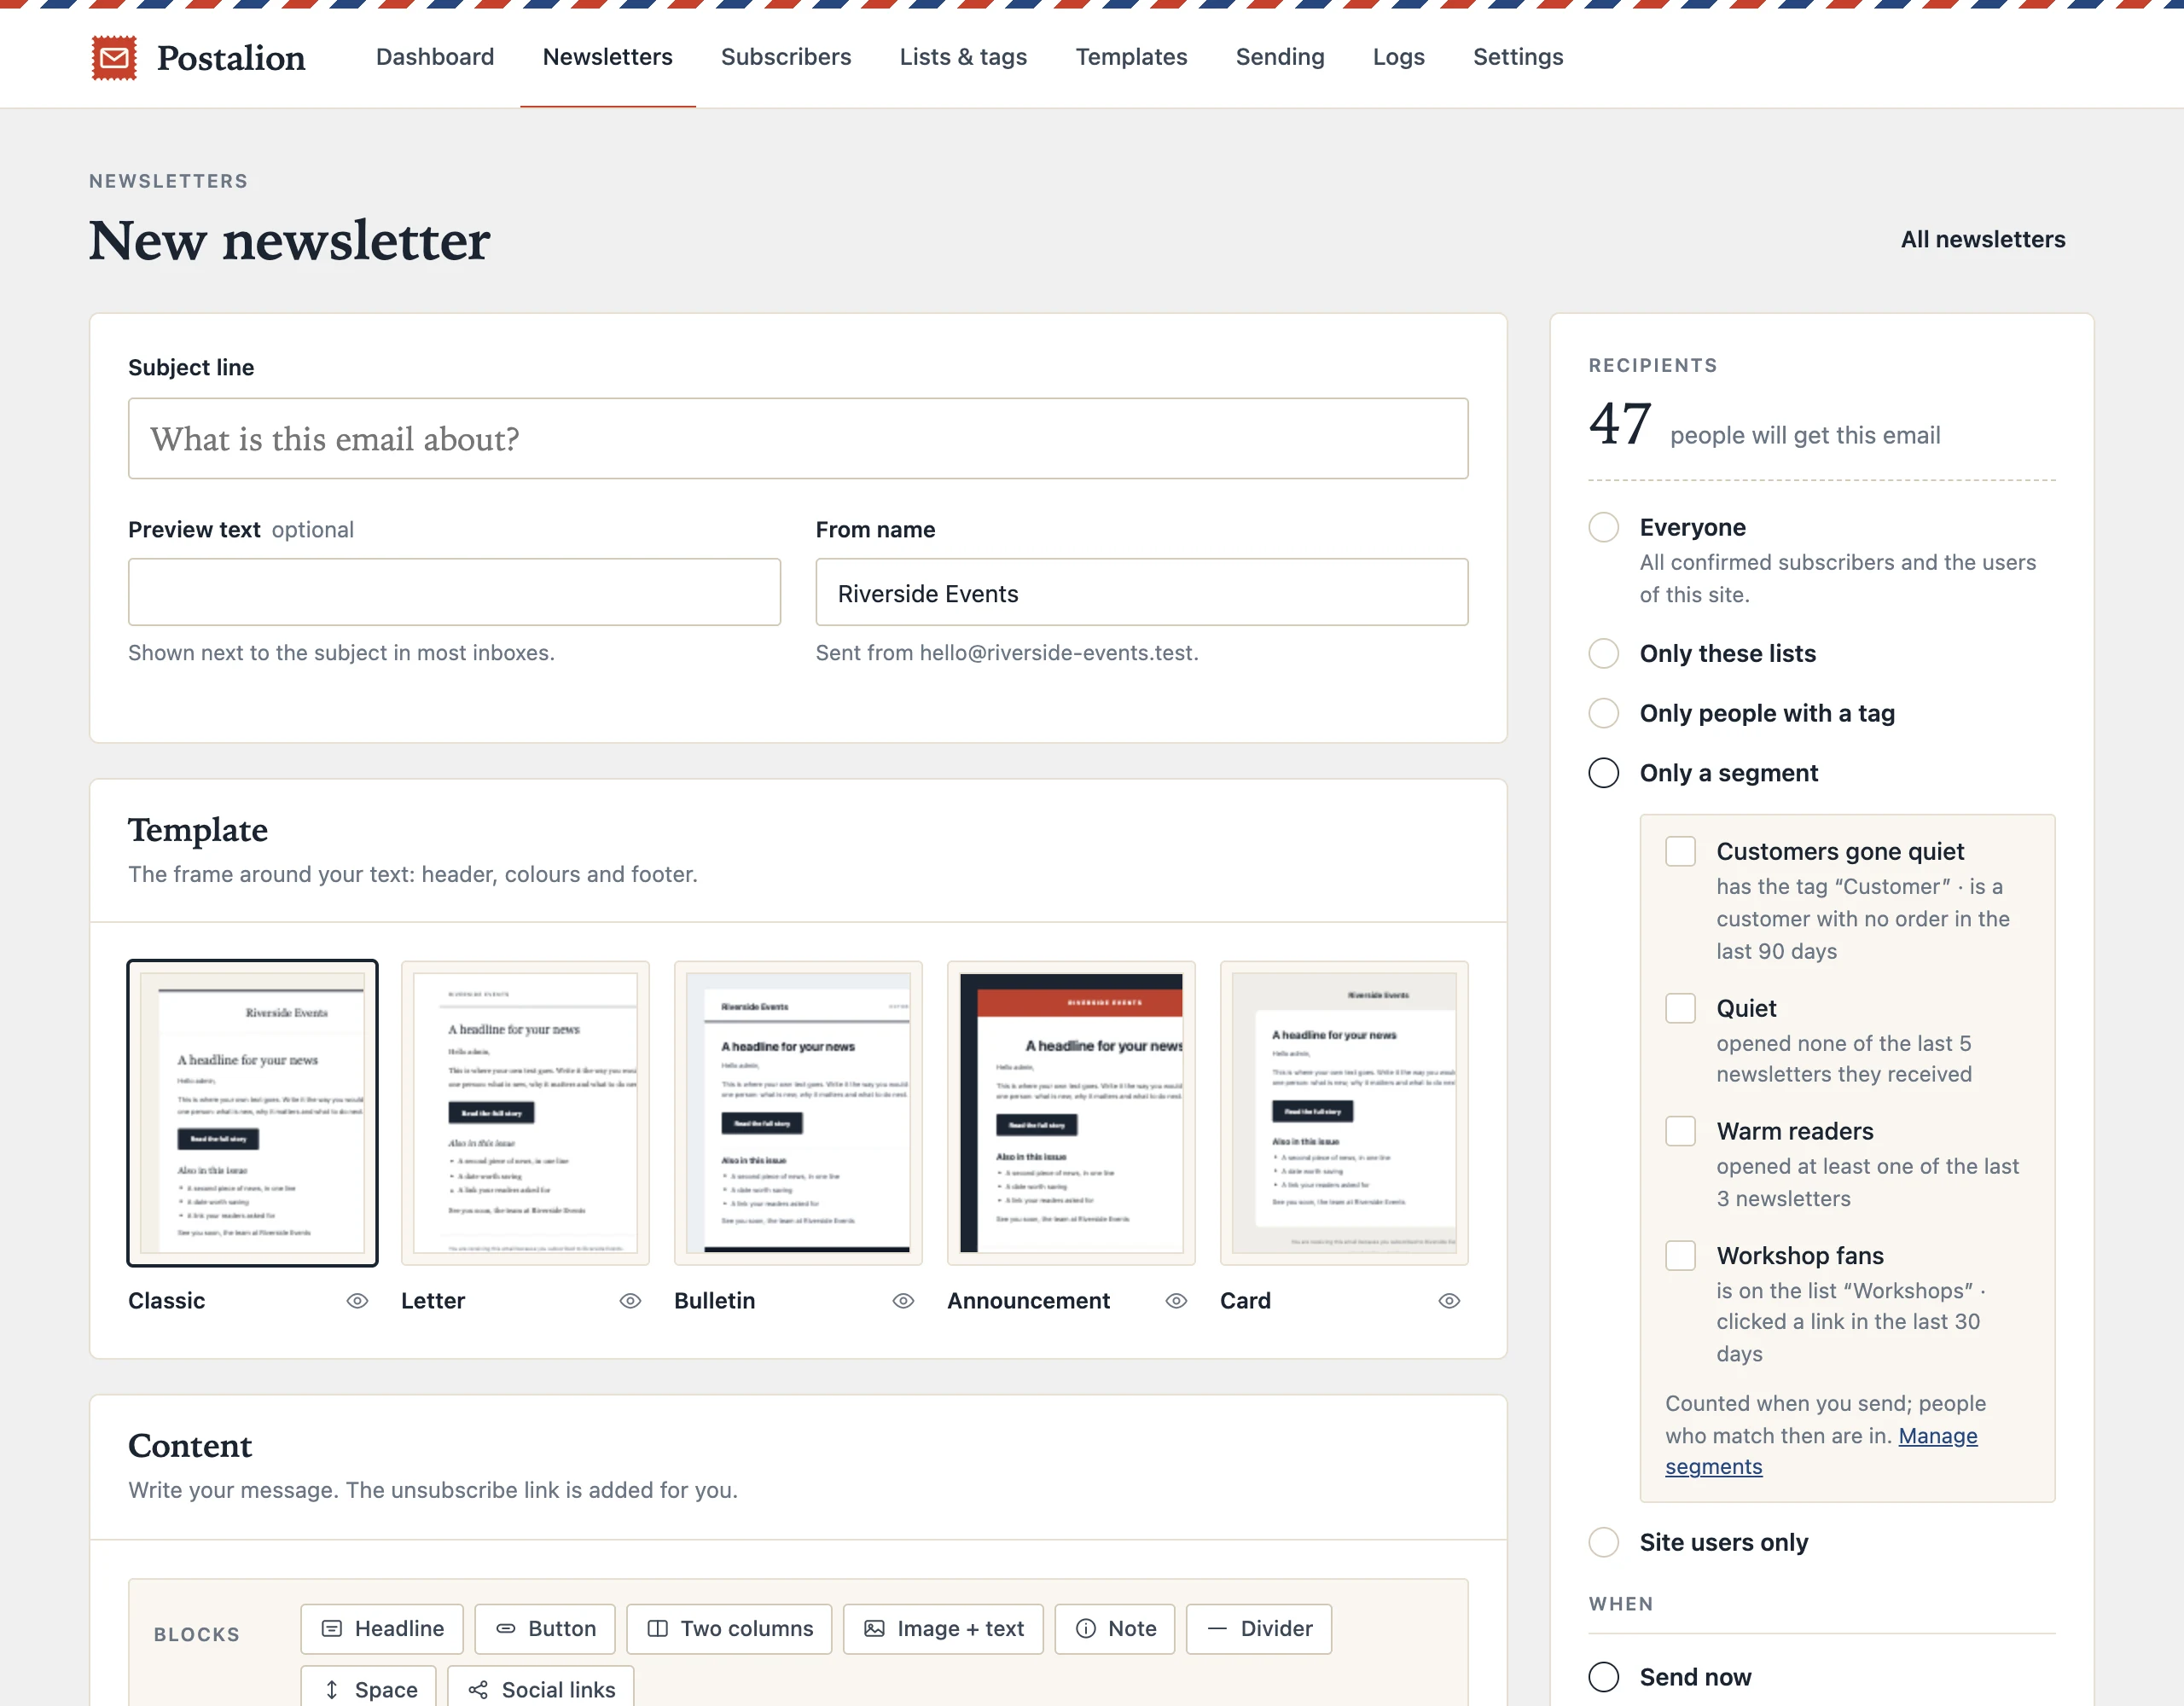Go to All newsletters
Screen dimensions: 2184x1706
(x=1982, y=239)
